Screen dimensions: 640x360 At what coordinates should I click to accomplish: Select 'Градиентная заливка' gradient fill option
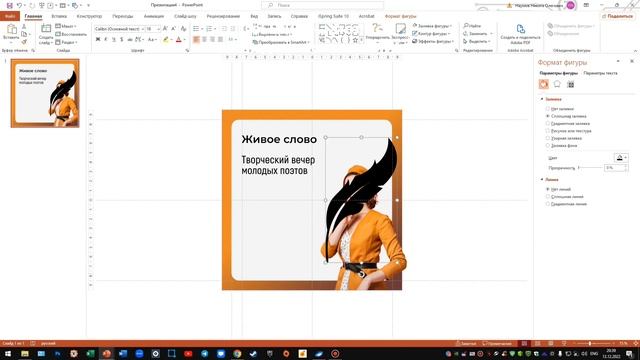coord(567,124)
